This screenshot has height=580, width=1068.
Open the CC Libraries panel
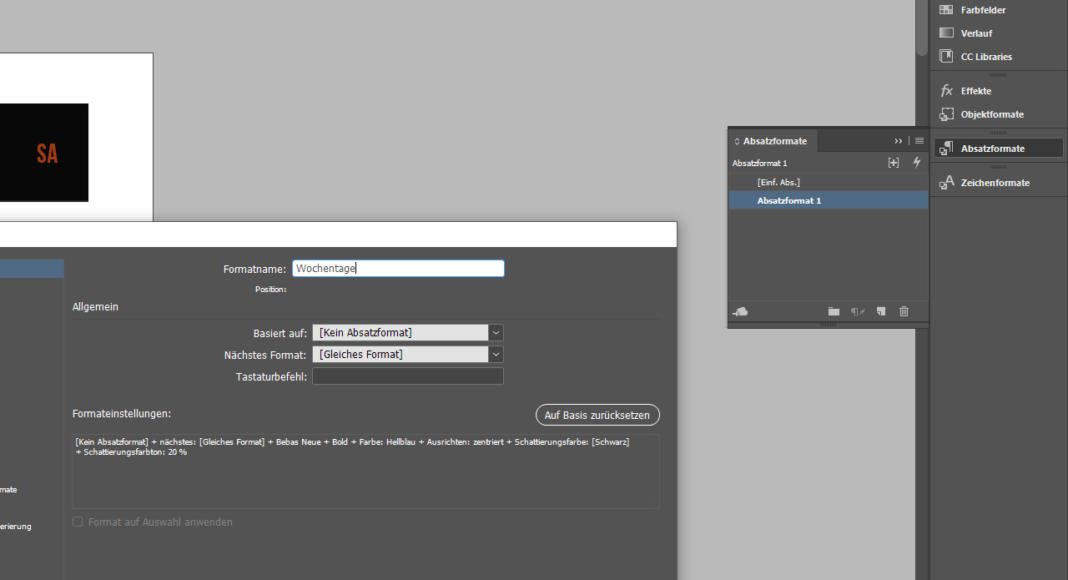click(946, 57)
